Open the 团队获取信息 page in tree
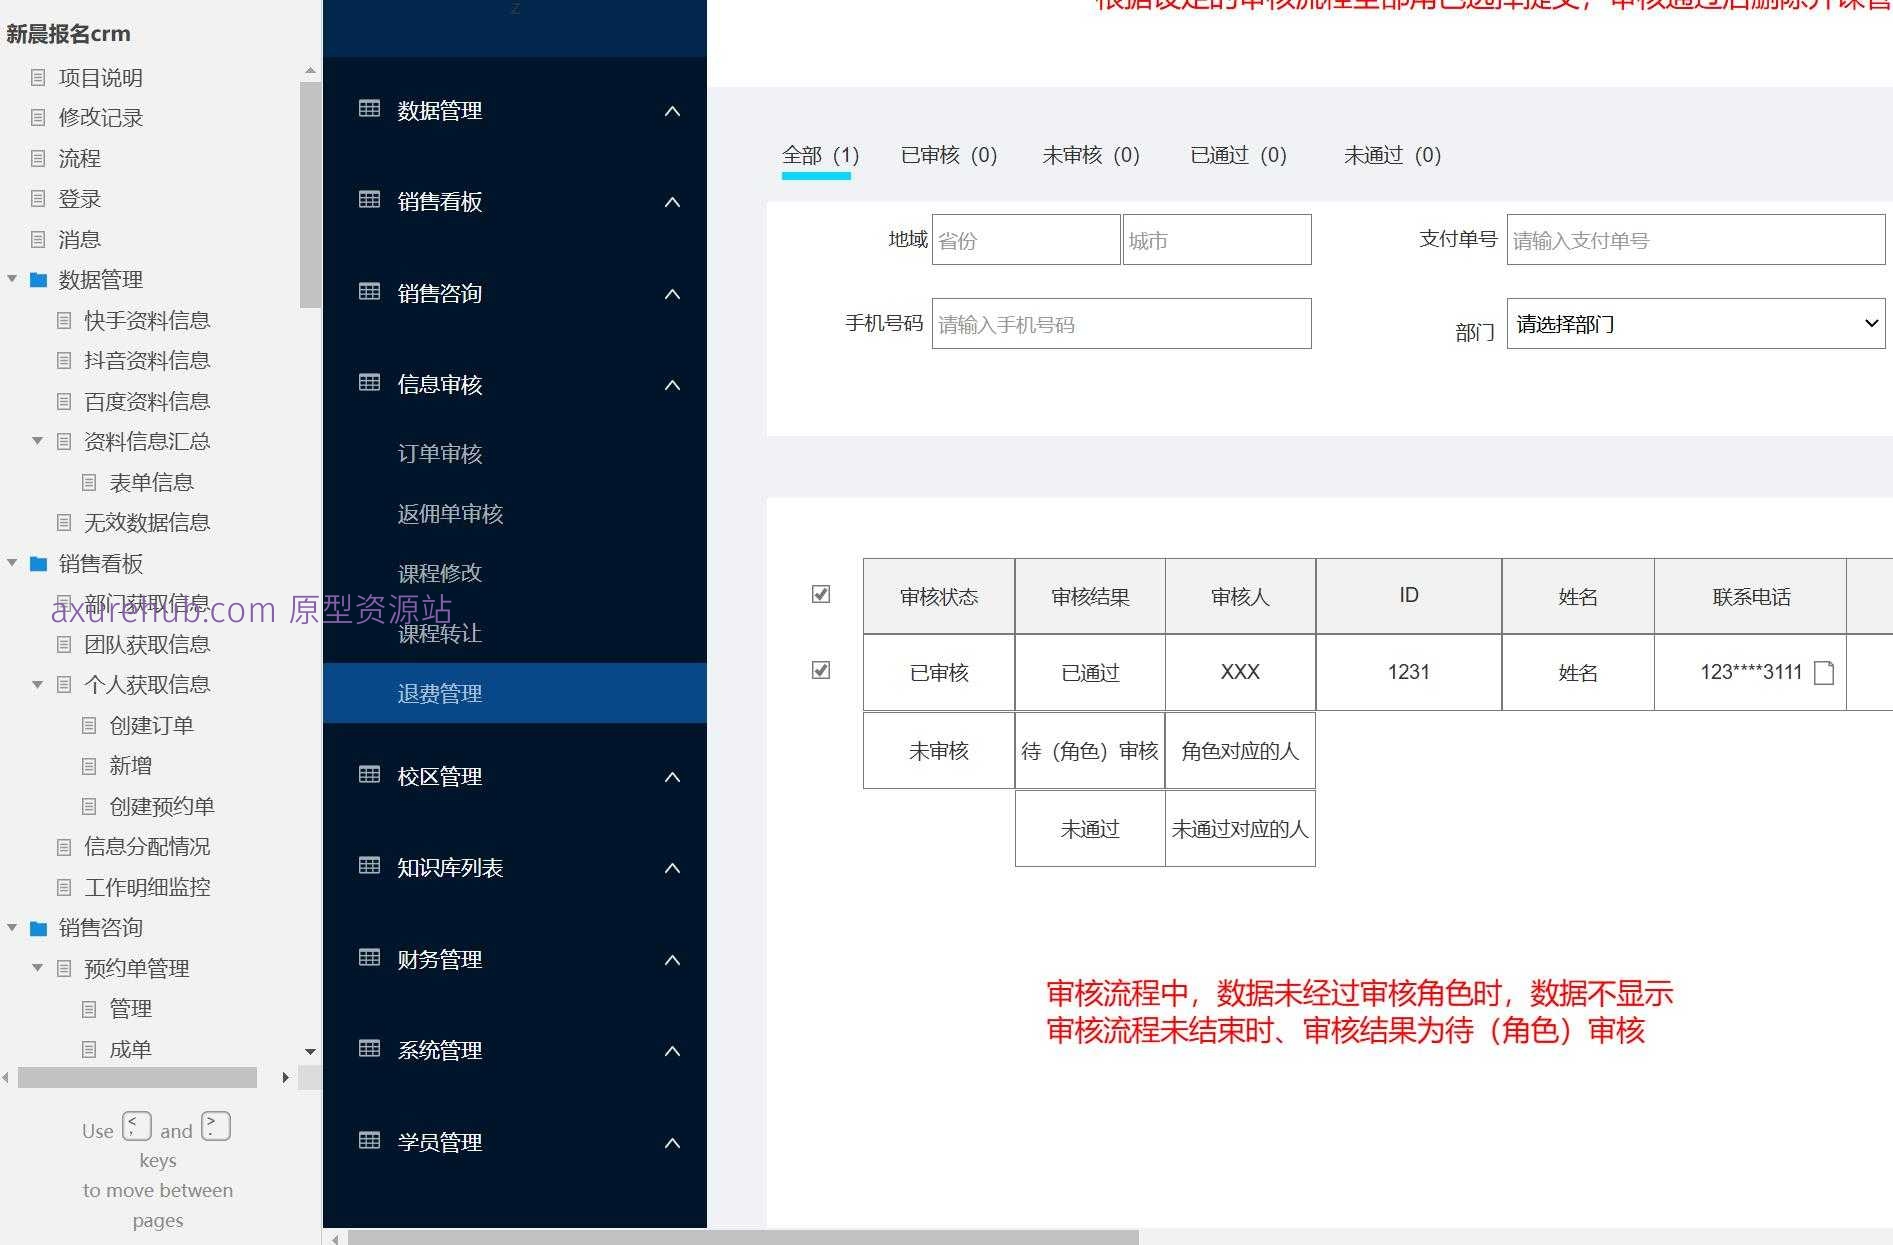Image resolution: width=1893 pixels, height=1245 pixels. (x=147, y=644)
